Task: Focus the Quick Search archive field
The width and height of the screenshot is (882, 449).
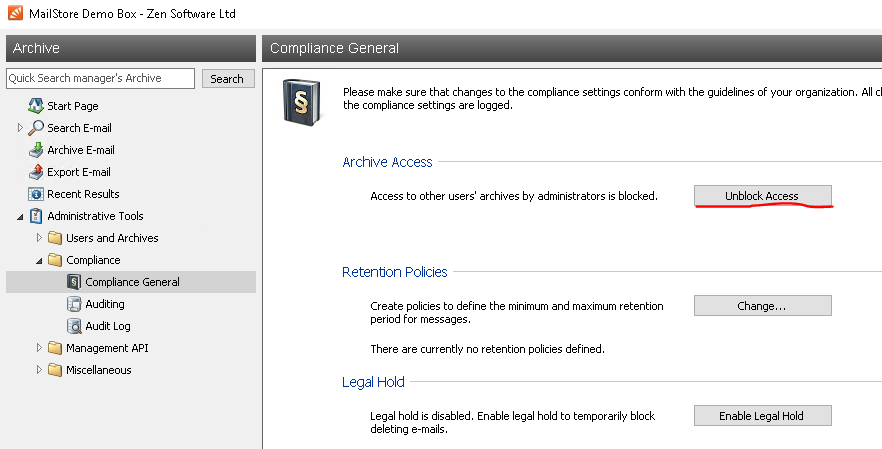Action: pyautogui.click(x=100, y=78)
